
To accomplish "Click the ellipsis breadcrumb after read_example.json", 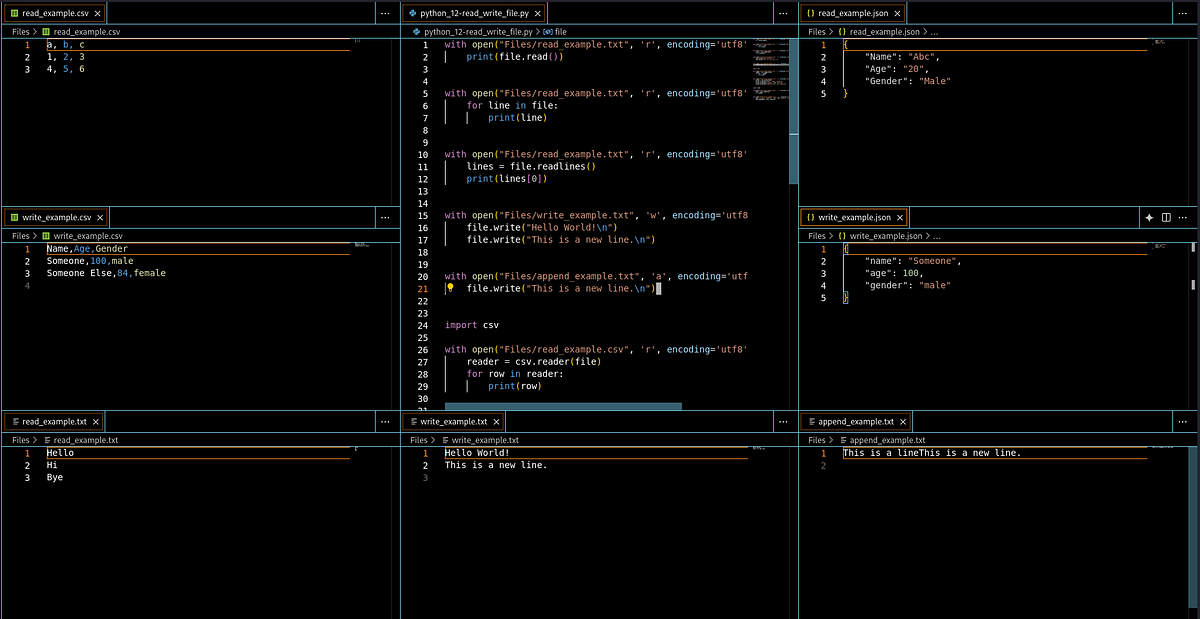I will click(x=936, y=32).
